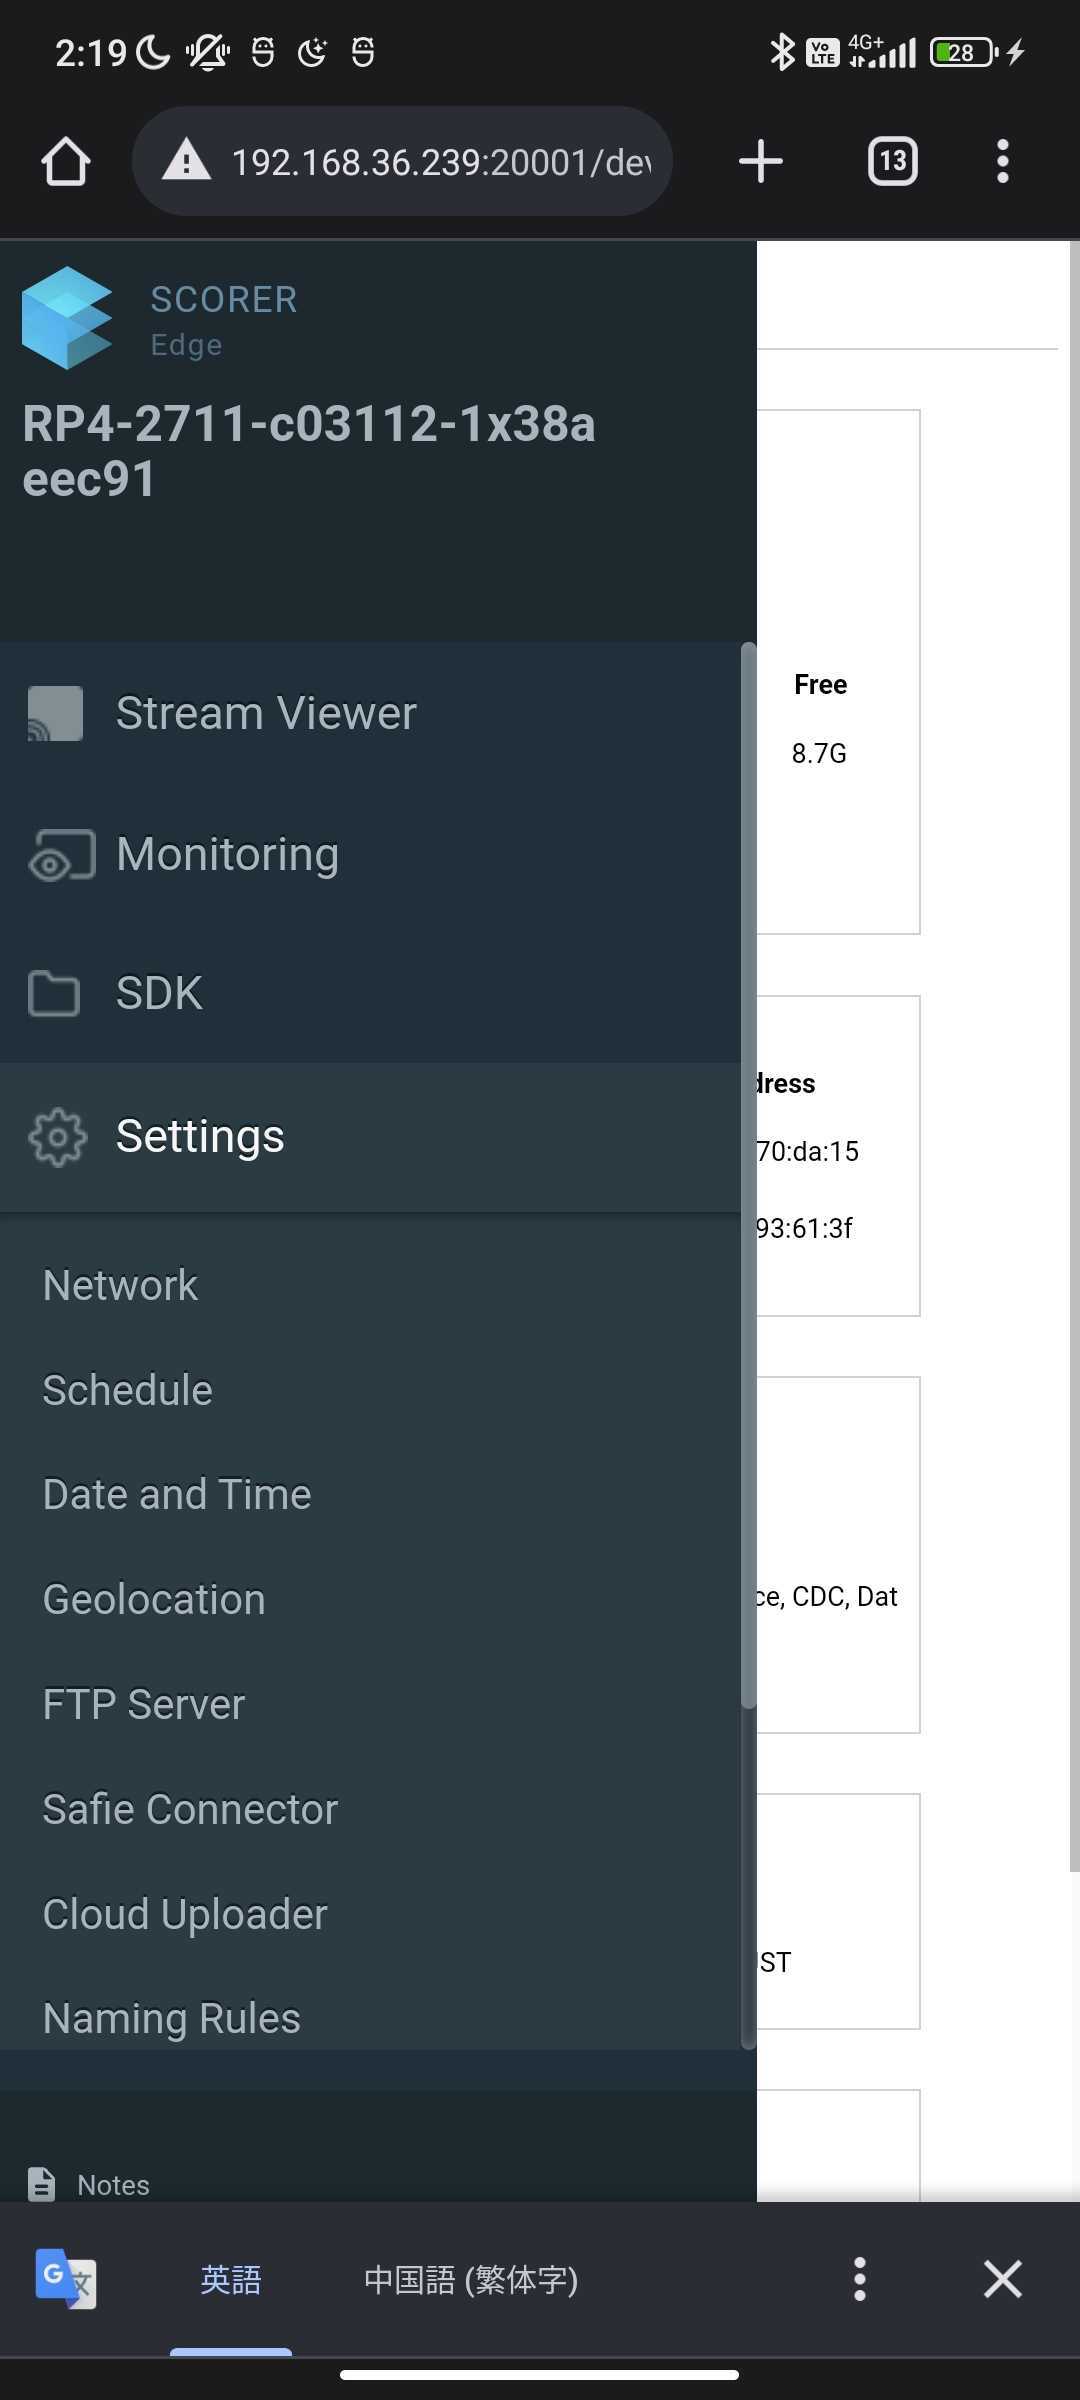Collapse the Settings section via its gear icon

[x=58, y=1137]
